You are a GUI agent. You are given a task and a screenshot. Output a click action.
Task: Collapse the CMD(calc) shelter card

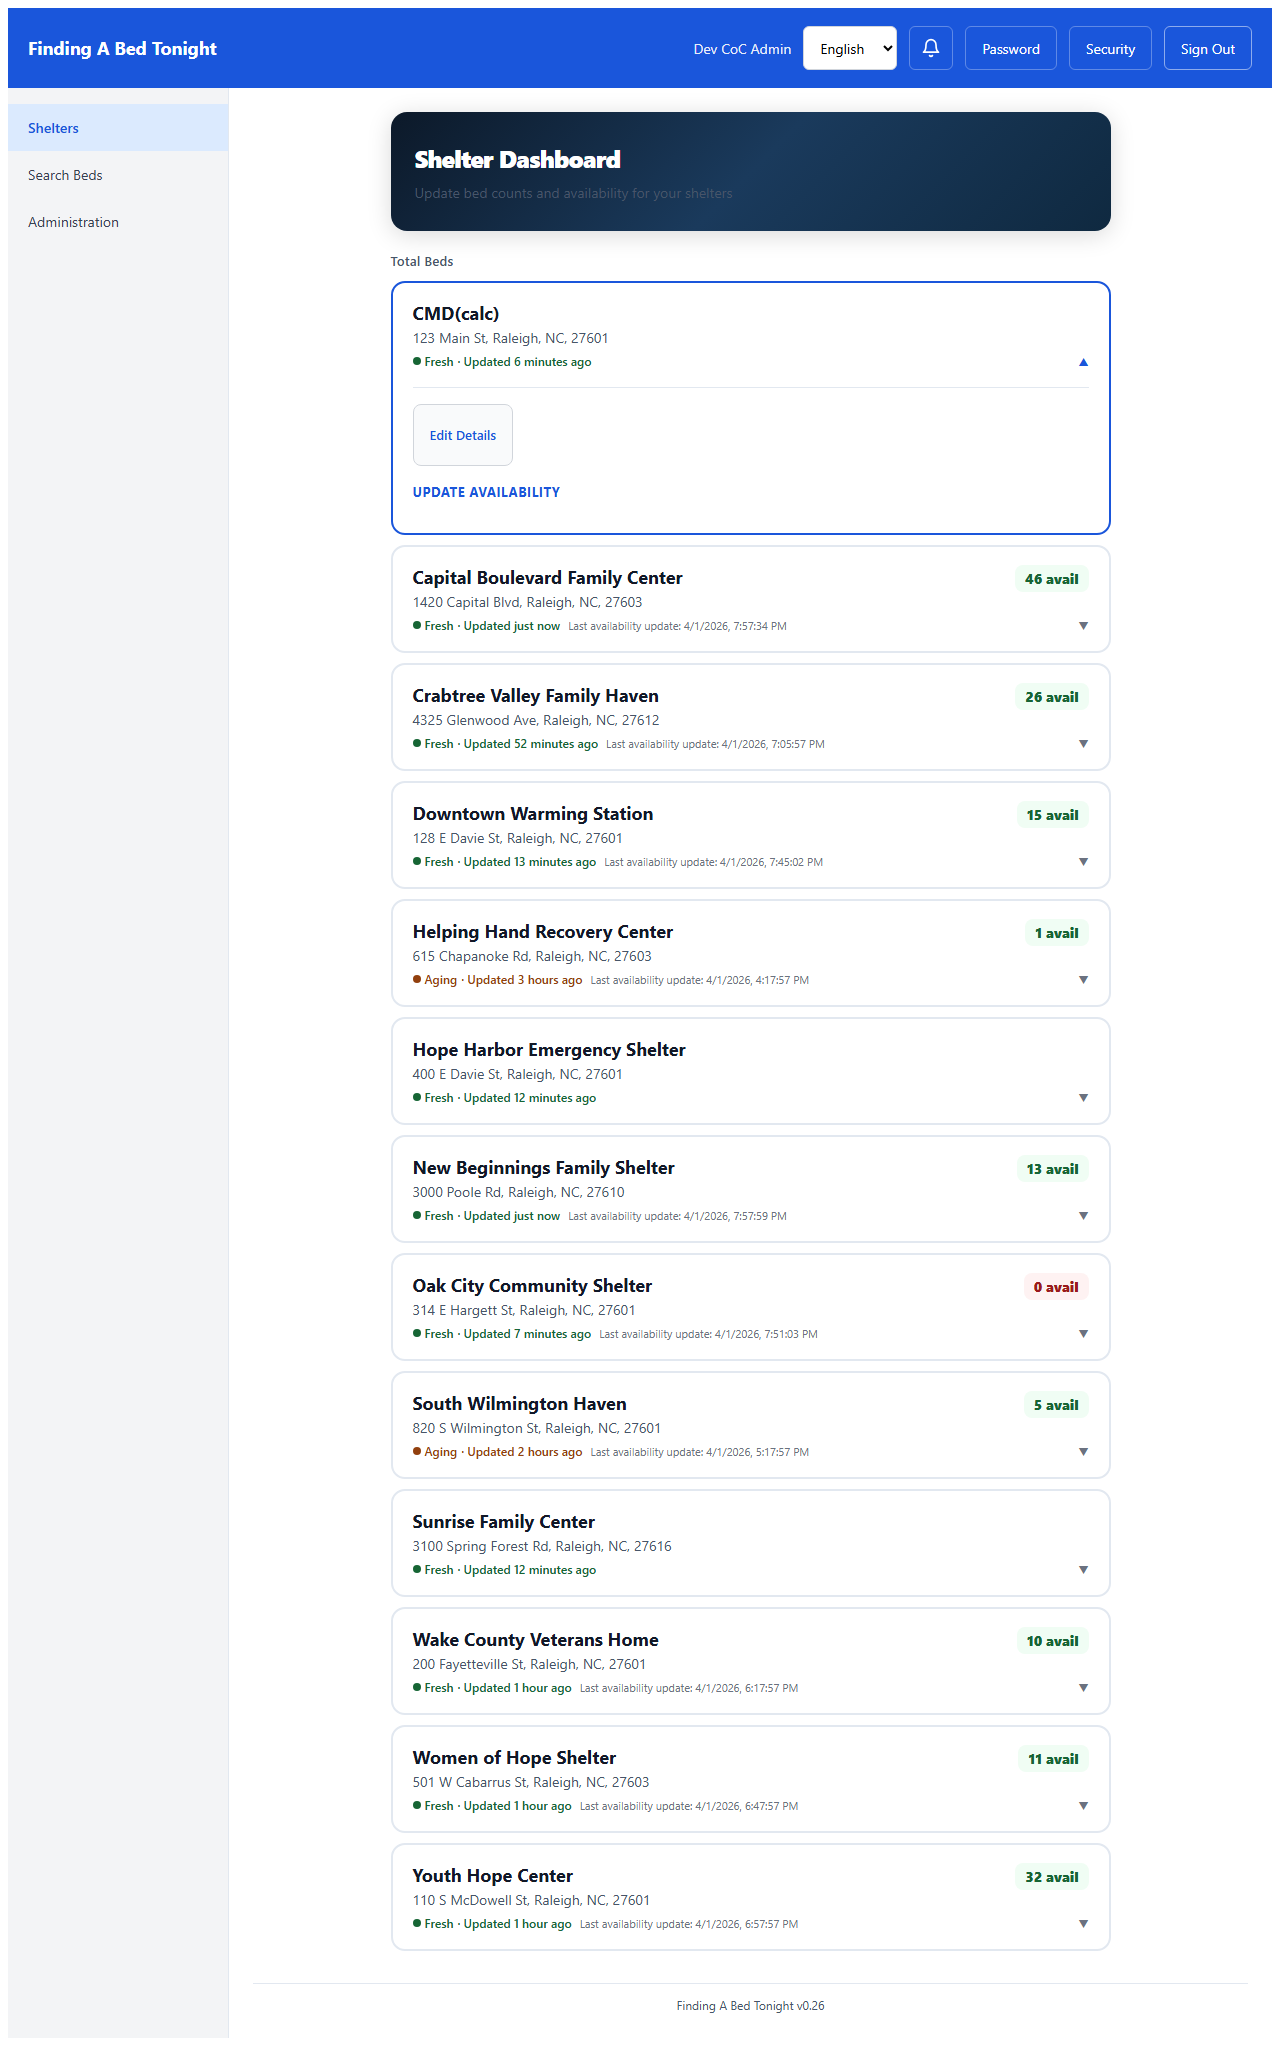click(1083, 362)
